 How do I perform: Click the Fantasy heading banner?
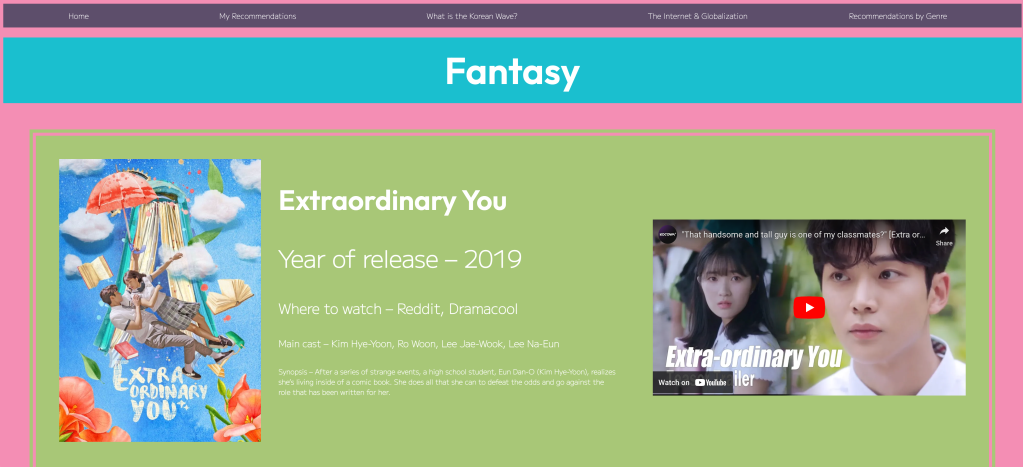512,71
